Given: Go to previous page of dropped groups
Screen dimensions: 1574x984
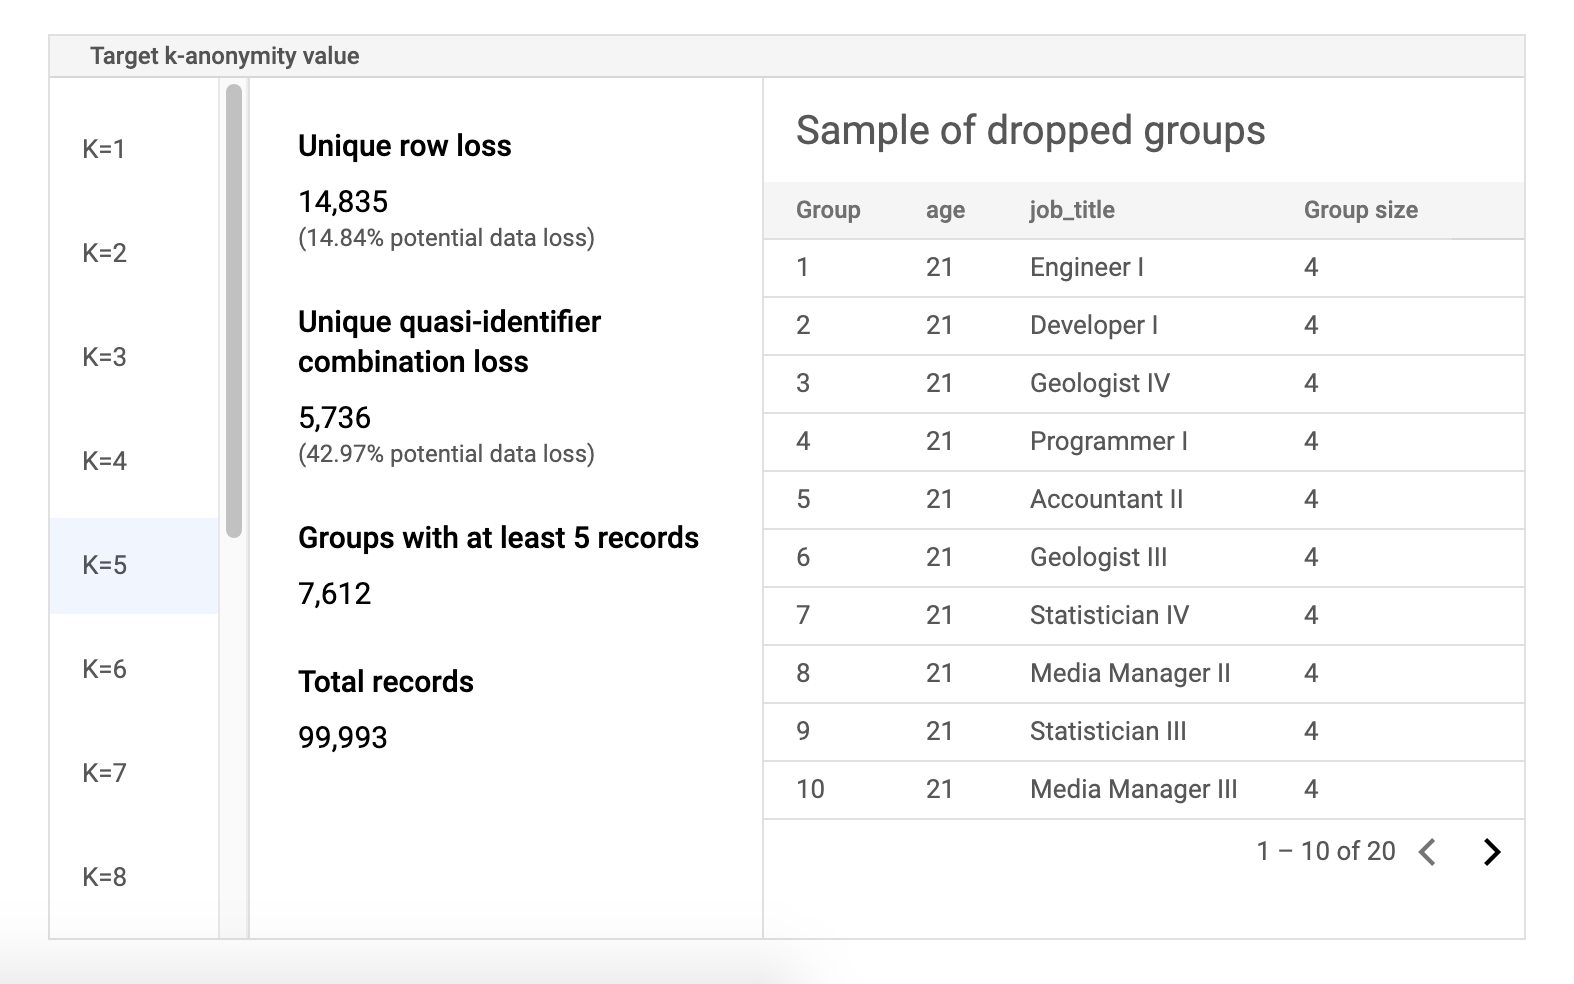Looking at the screenshot, I should (x=1428, y=851).
